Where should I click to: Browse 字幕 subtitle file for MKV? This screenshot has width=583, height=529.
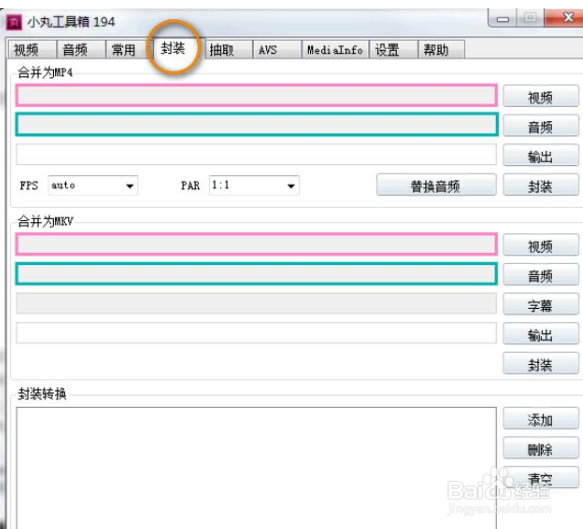pos(541,305)
